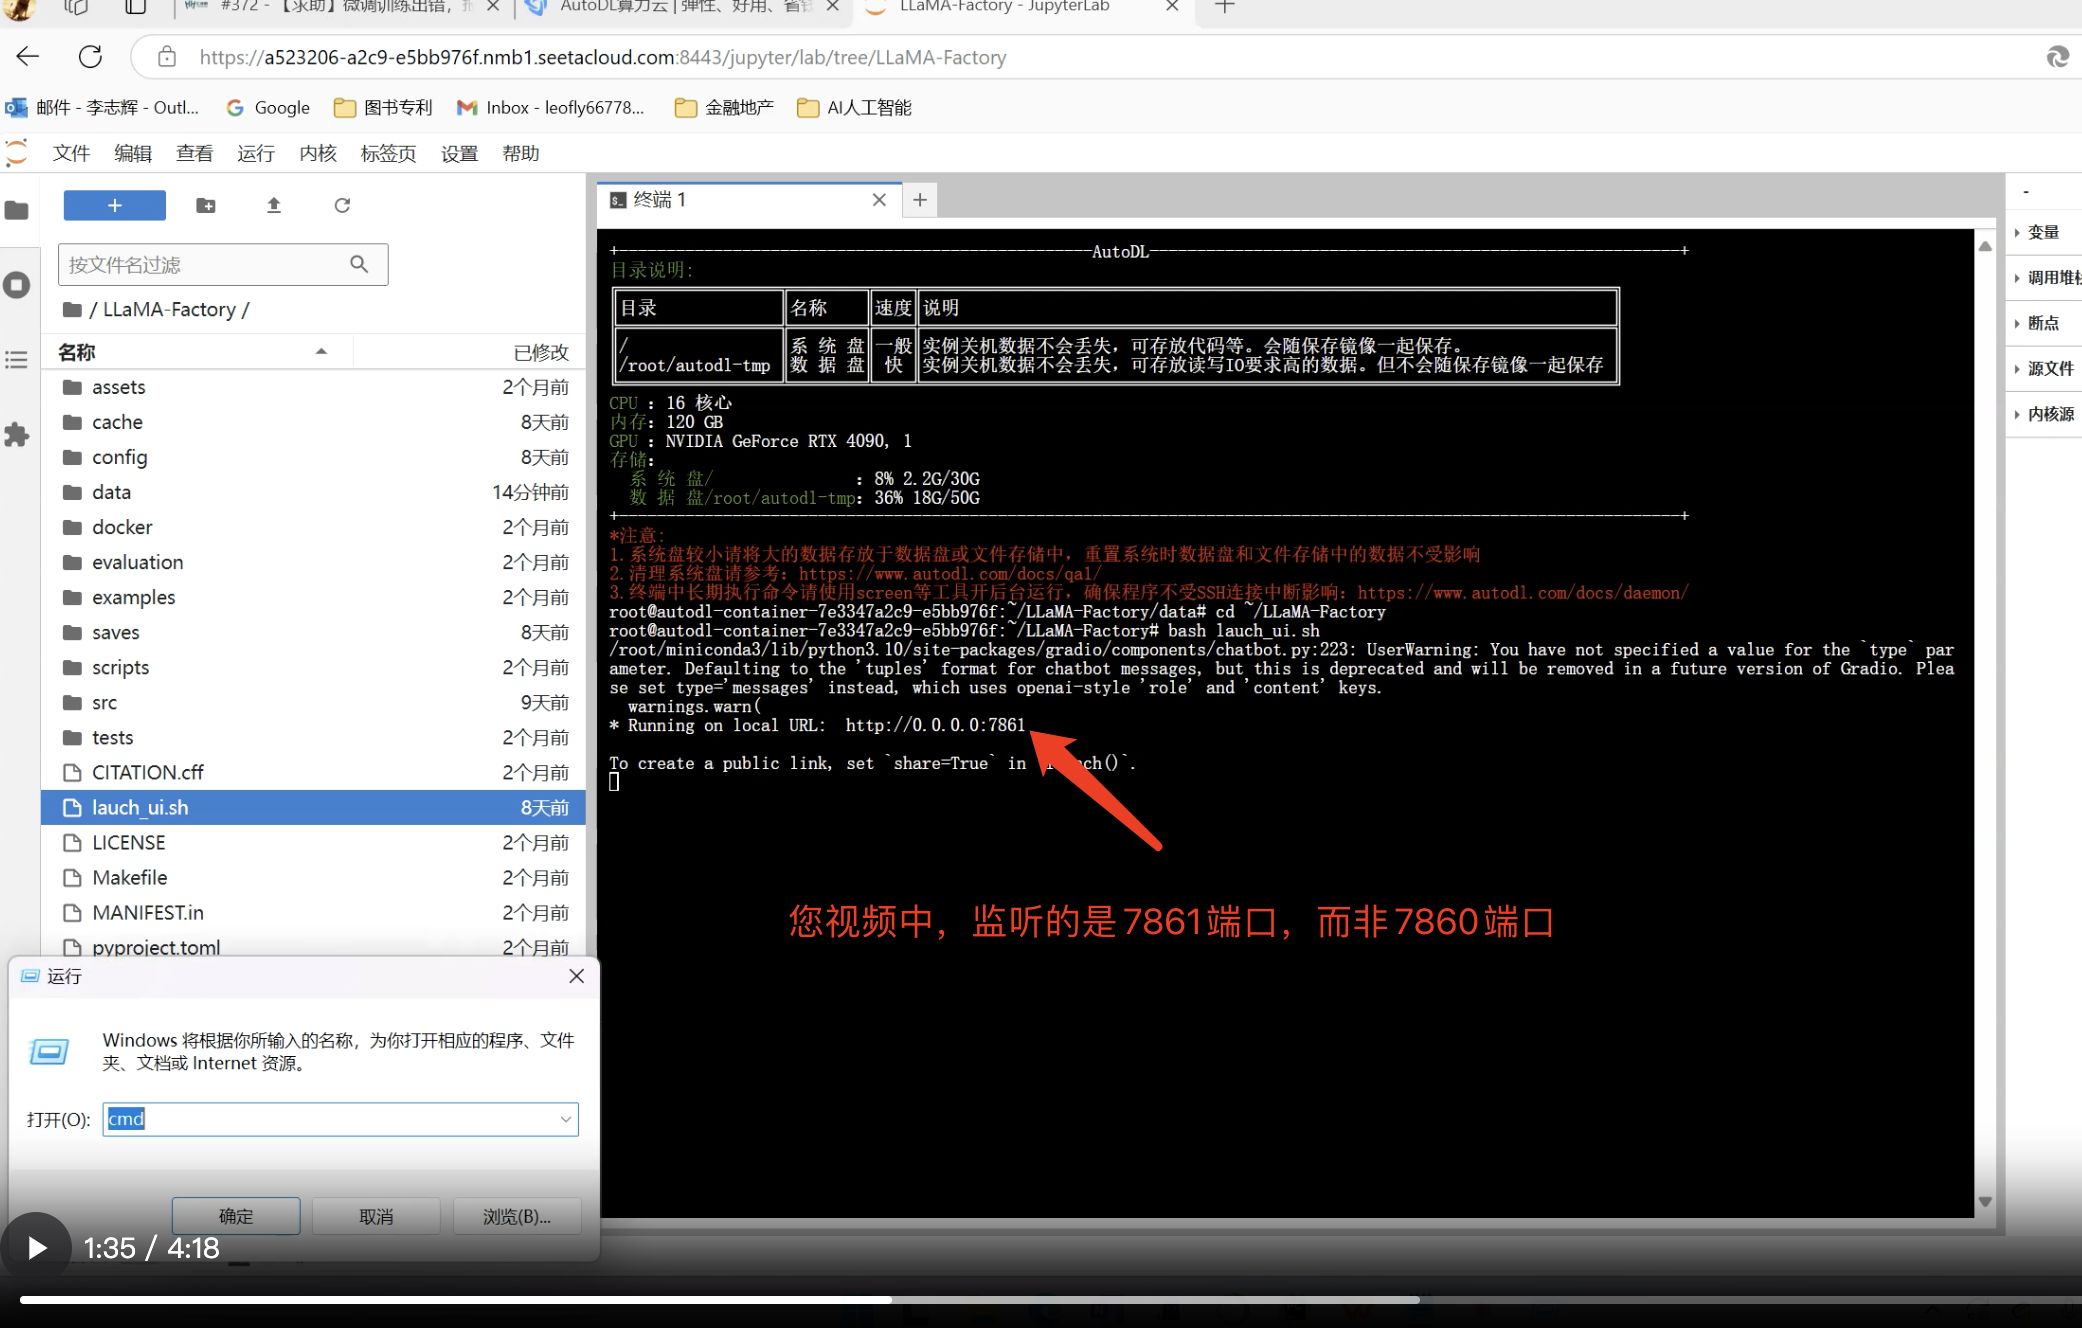Open the Inbox Gmail bookmark
This screenshot has width=2082, height=1328.
click(550, 108)
